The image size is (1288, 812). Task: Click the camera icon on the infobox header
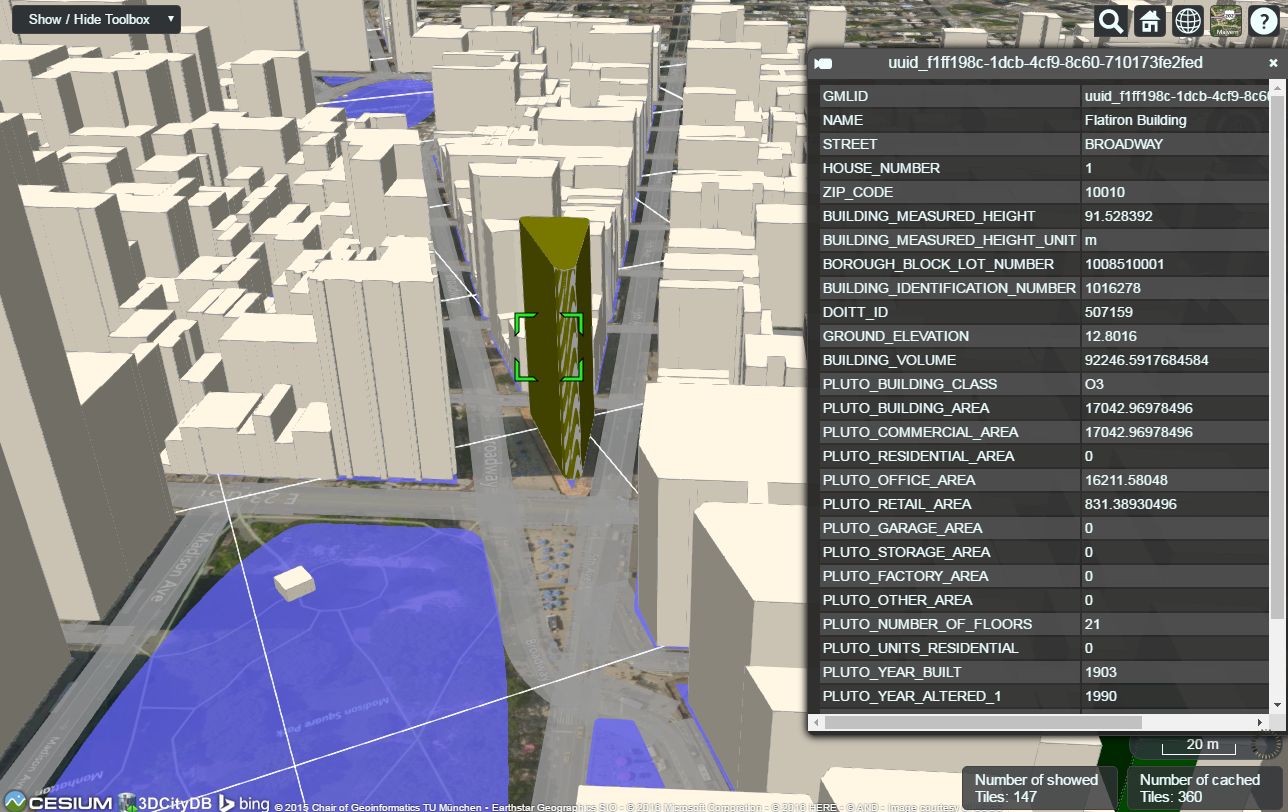click(x=822, y=62)
